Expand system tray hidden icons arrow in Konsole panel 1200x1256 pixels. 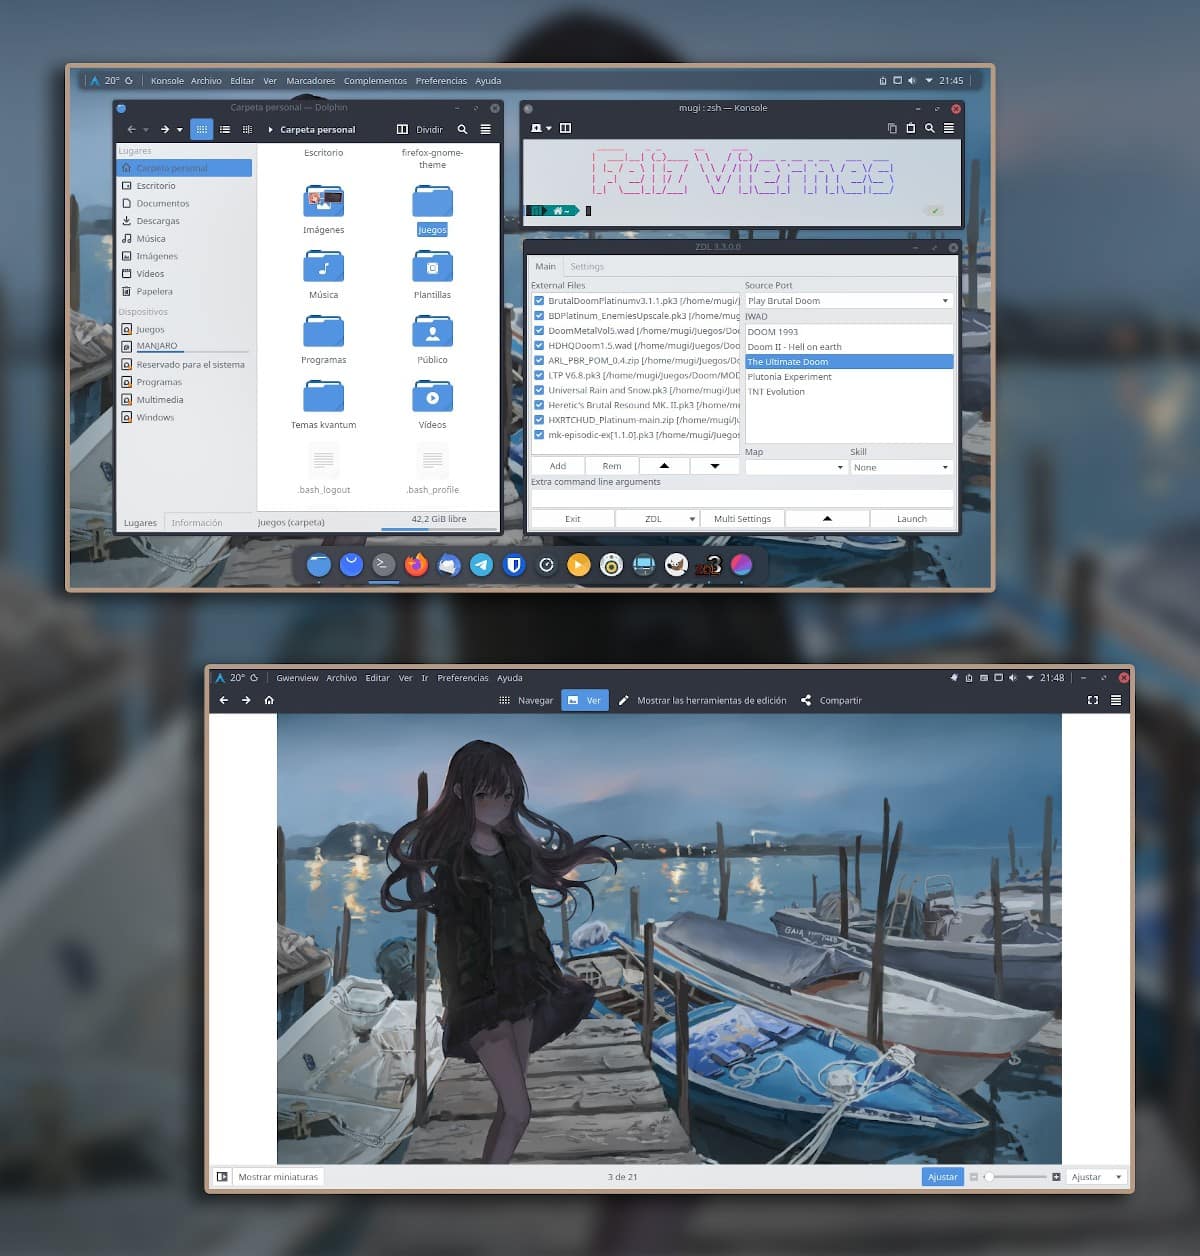pos(929,81)
